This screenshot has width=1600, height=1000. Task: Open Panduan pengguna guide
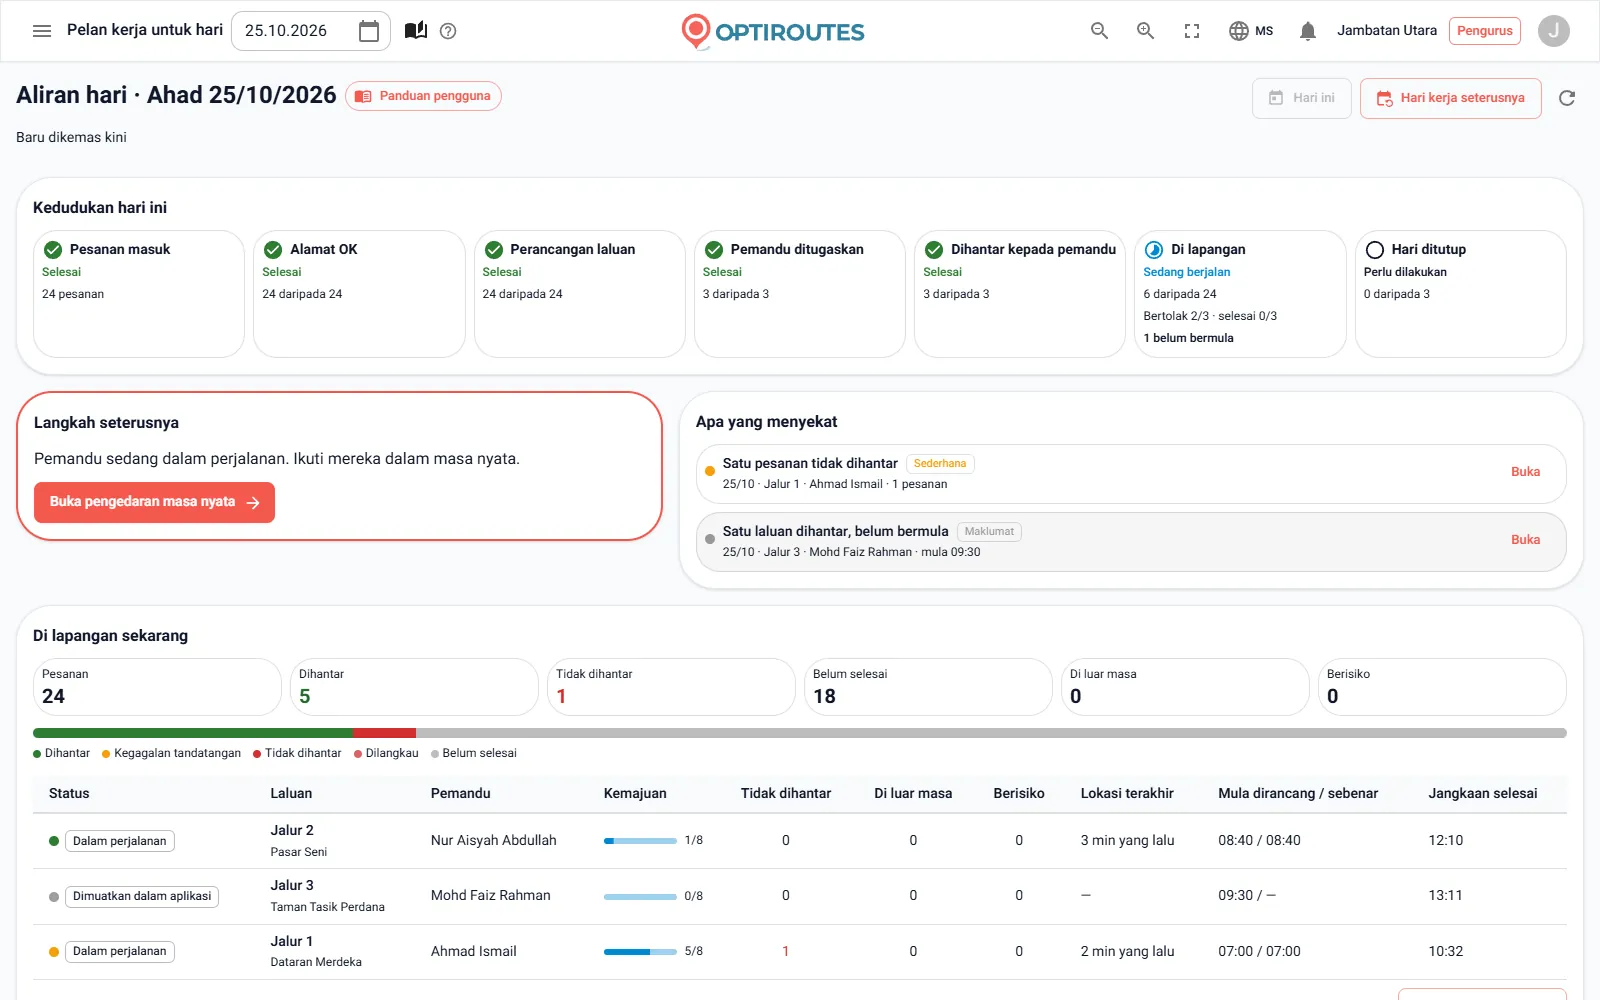point(423,96)
